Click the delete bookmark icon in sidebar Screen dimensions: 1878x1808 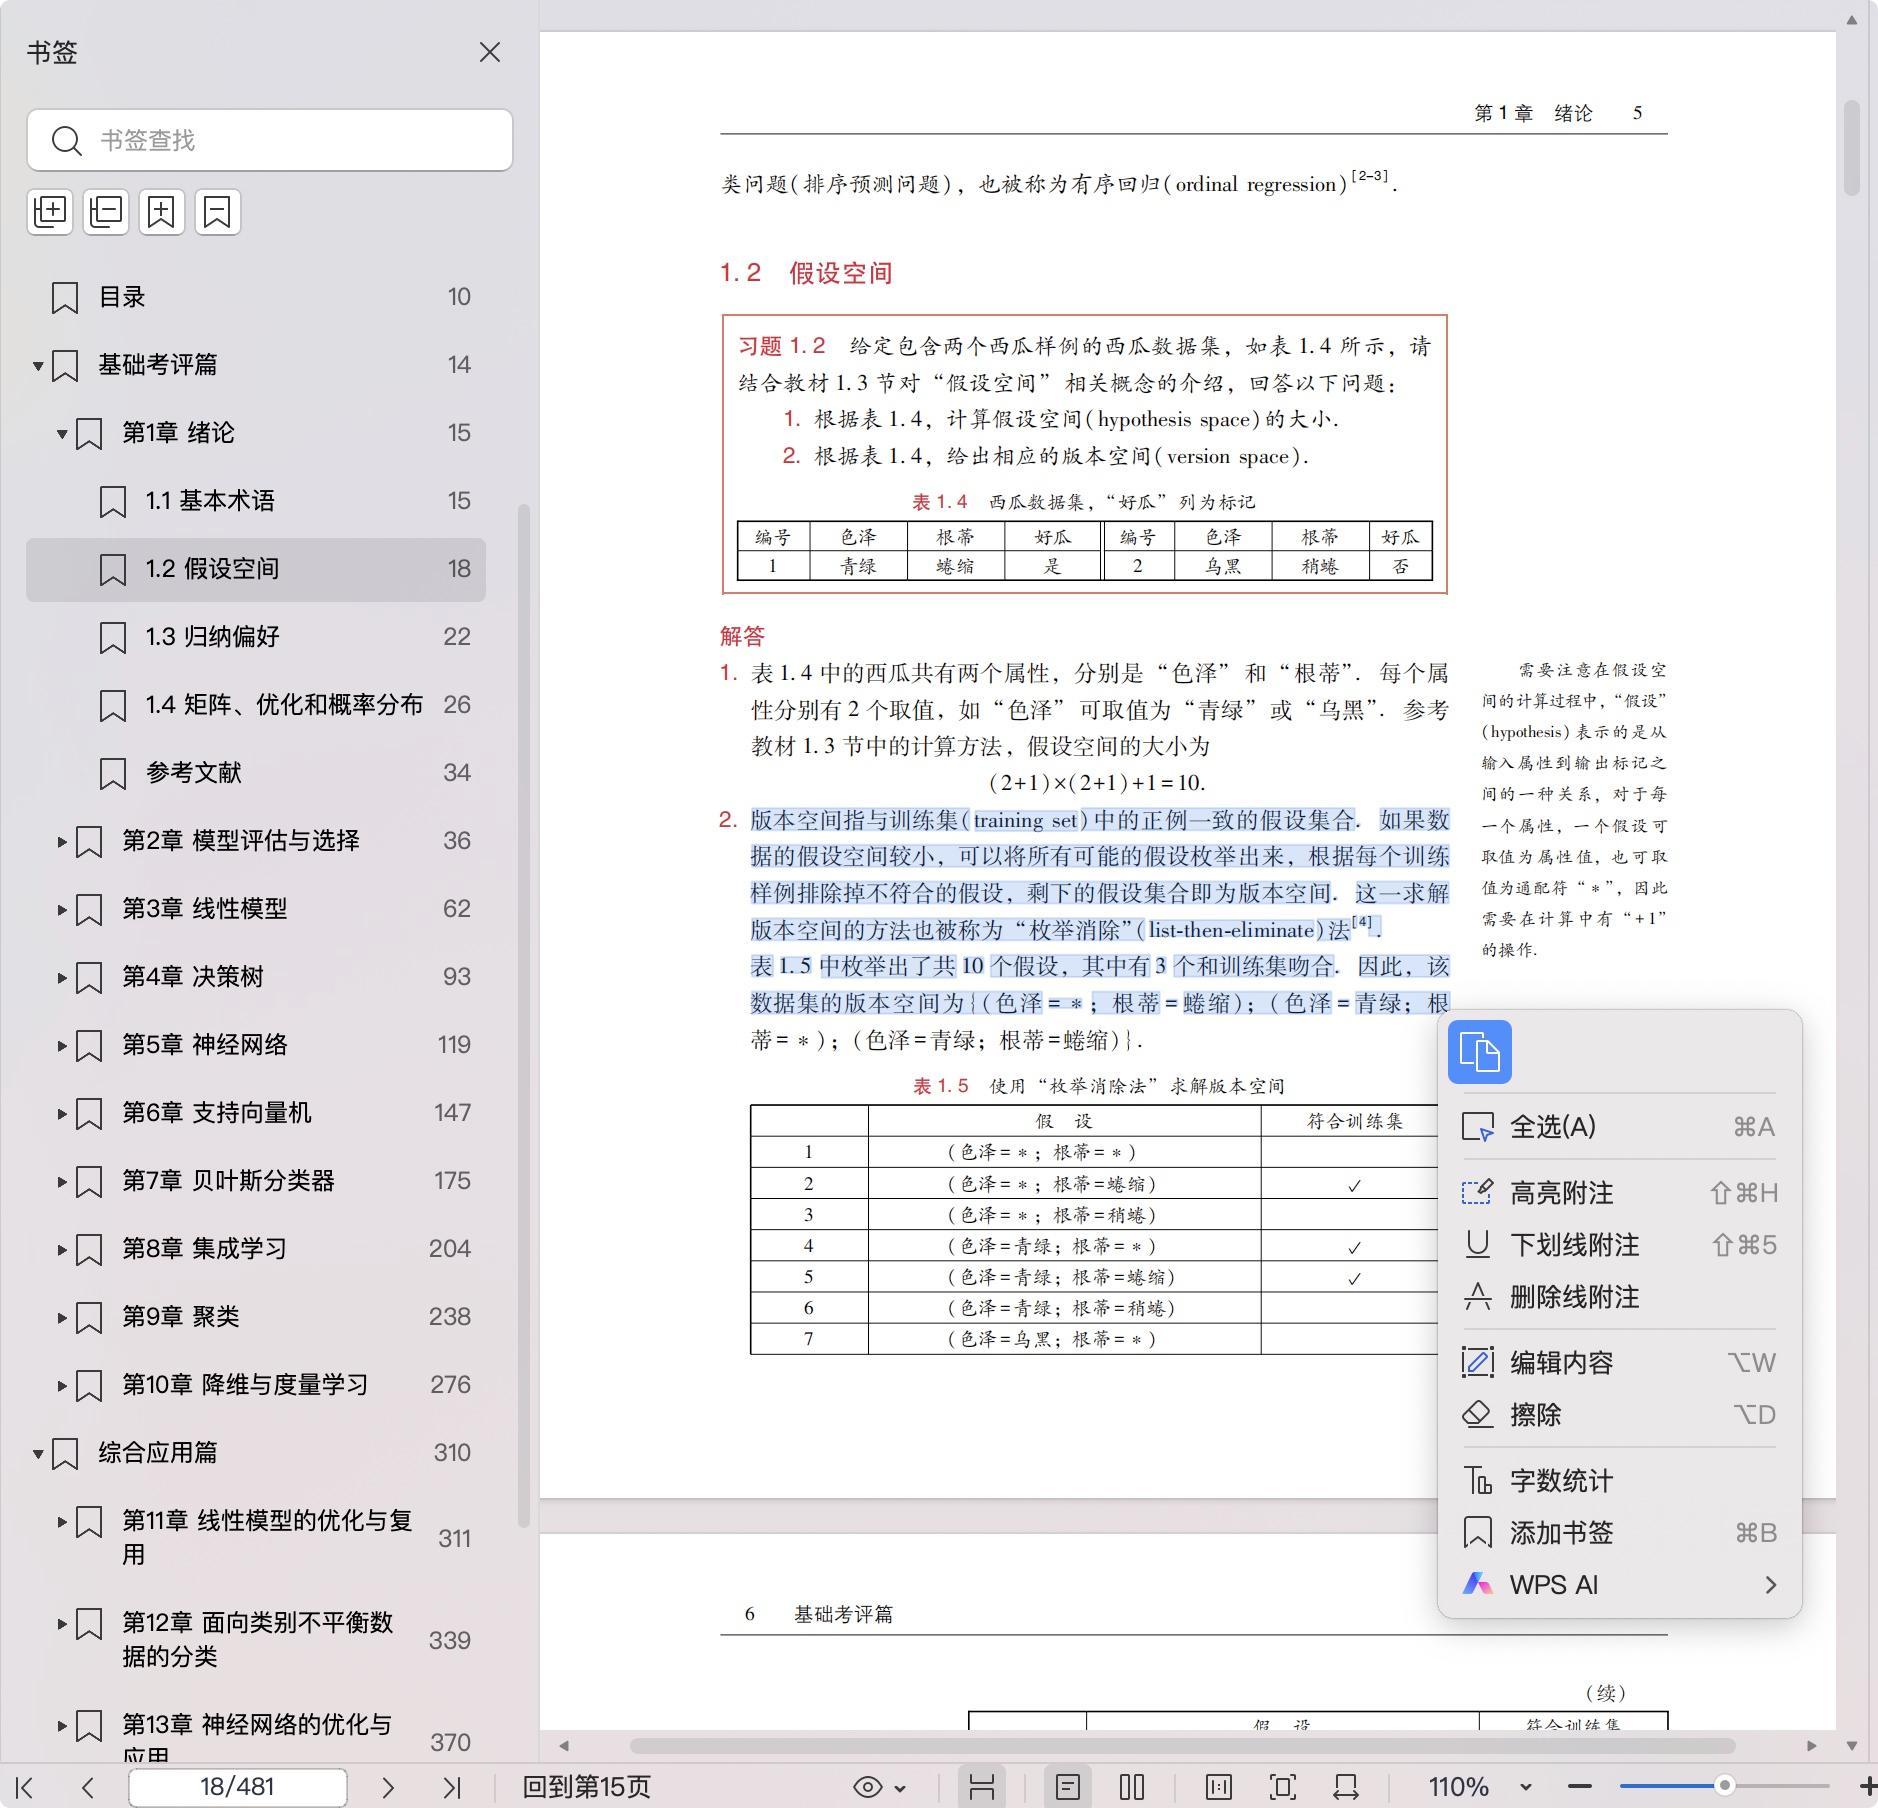(x=217, y=212)
